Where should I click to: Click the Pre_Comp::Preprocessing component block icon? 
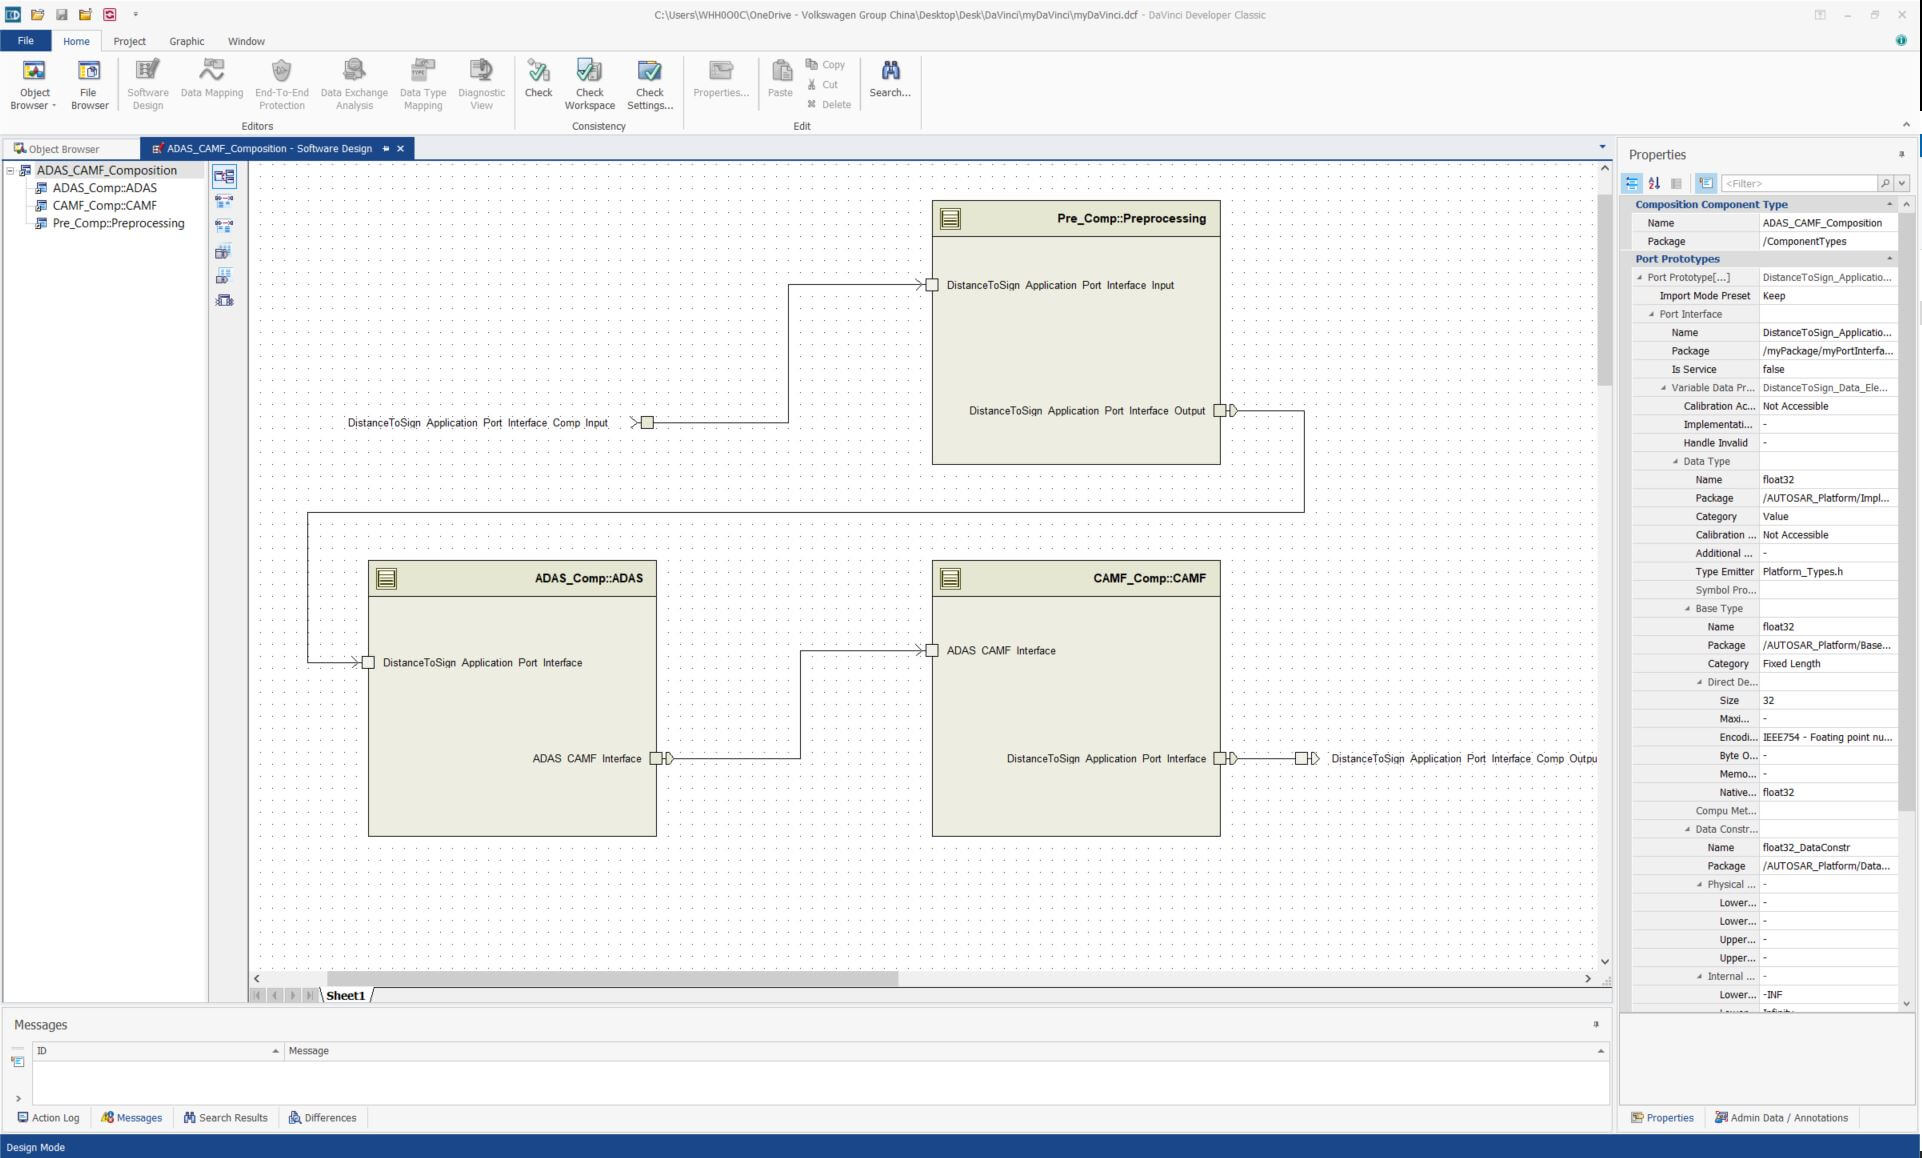click(950, 219)
